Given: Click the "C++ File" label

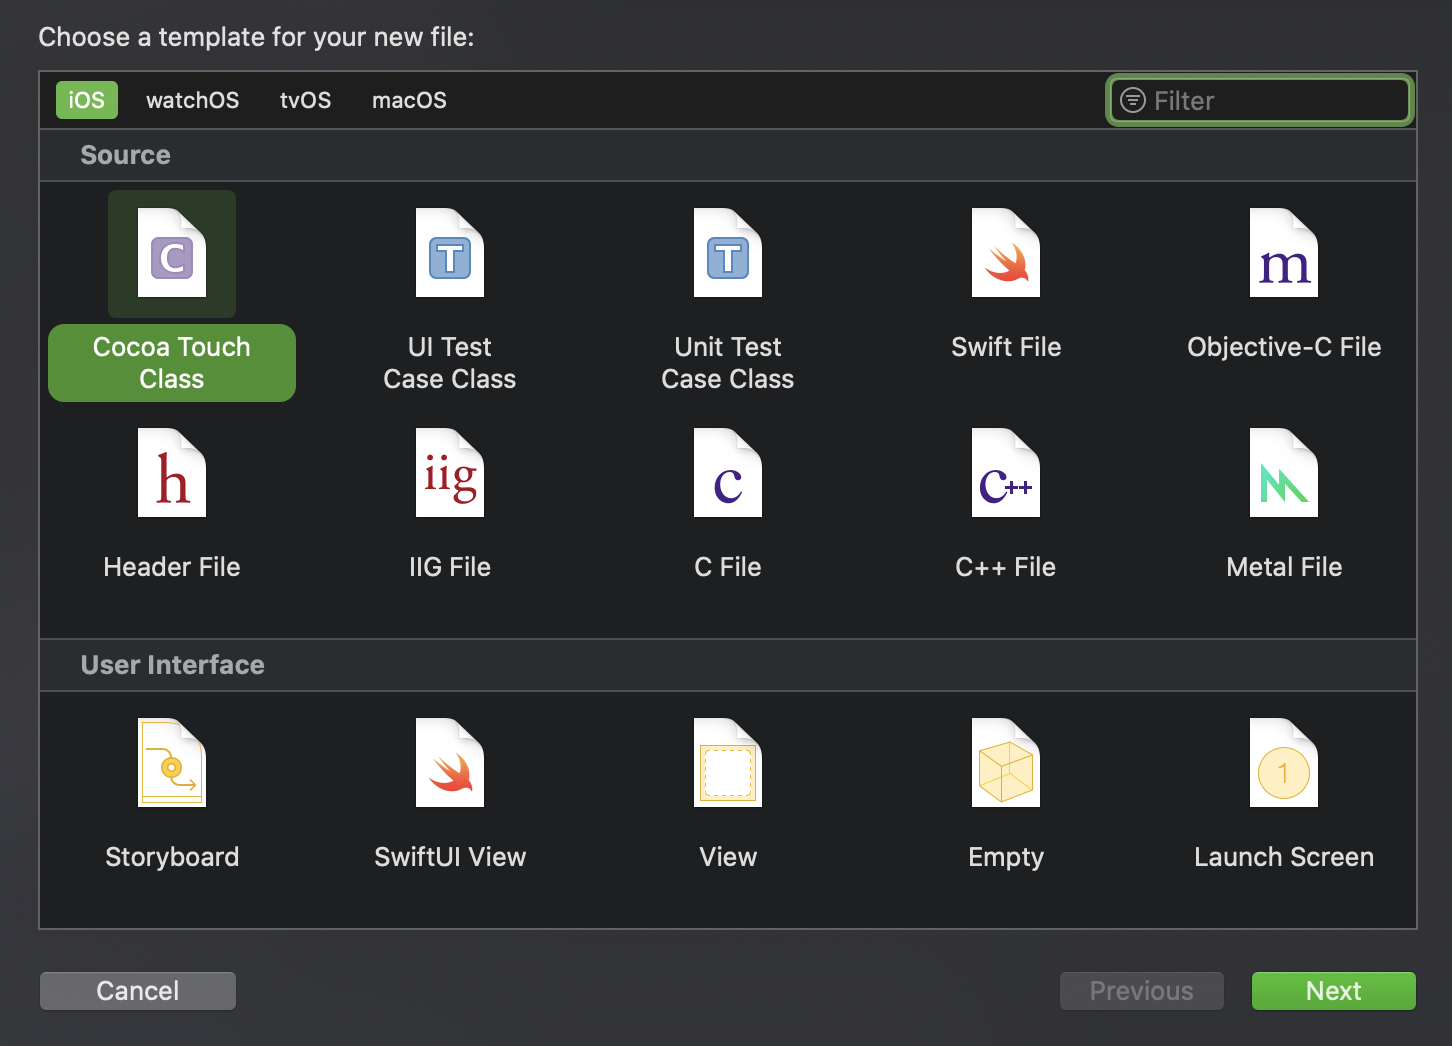Looking at the screenshot, I should click(x=1006, y=567).
